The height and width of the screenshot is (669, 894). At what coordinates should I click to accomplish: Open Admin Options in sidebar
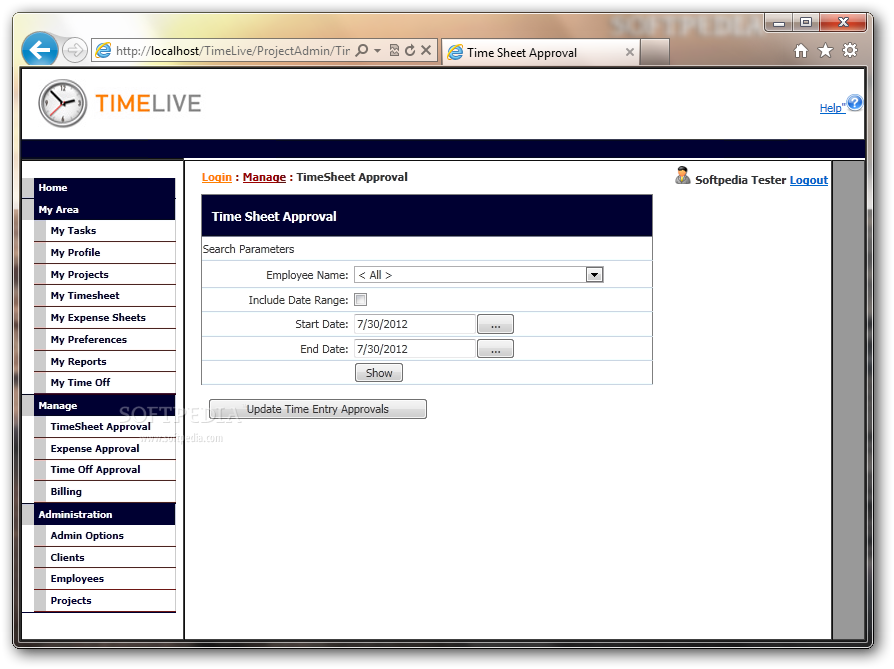pos(104,536)
